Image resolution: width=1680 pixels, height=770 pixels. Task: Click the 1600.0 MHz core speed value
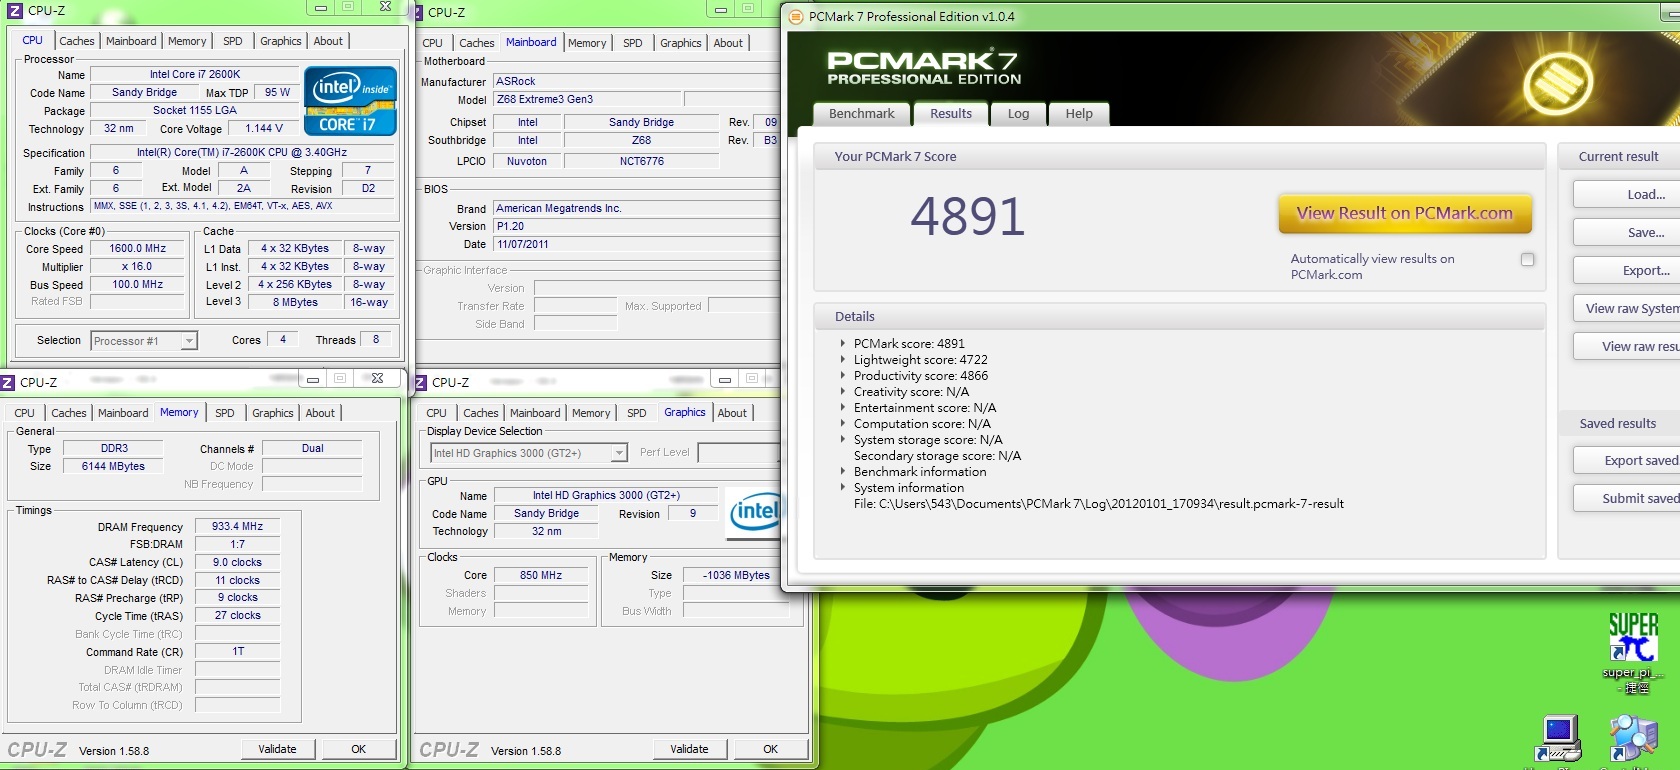click(138, 248)
